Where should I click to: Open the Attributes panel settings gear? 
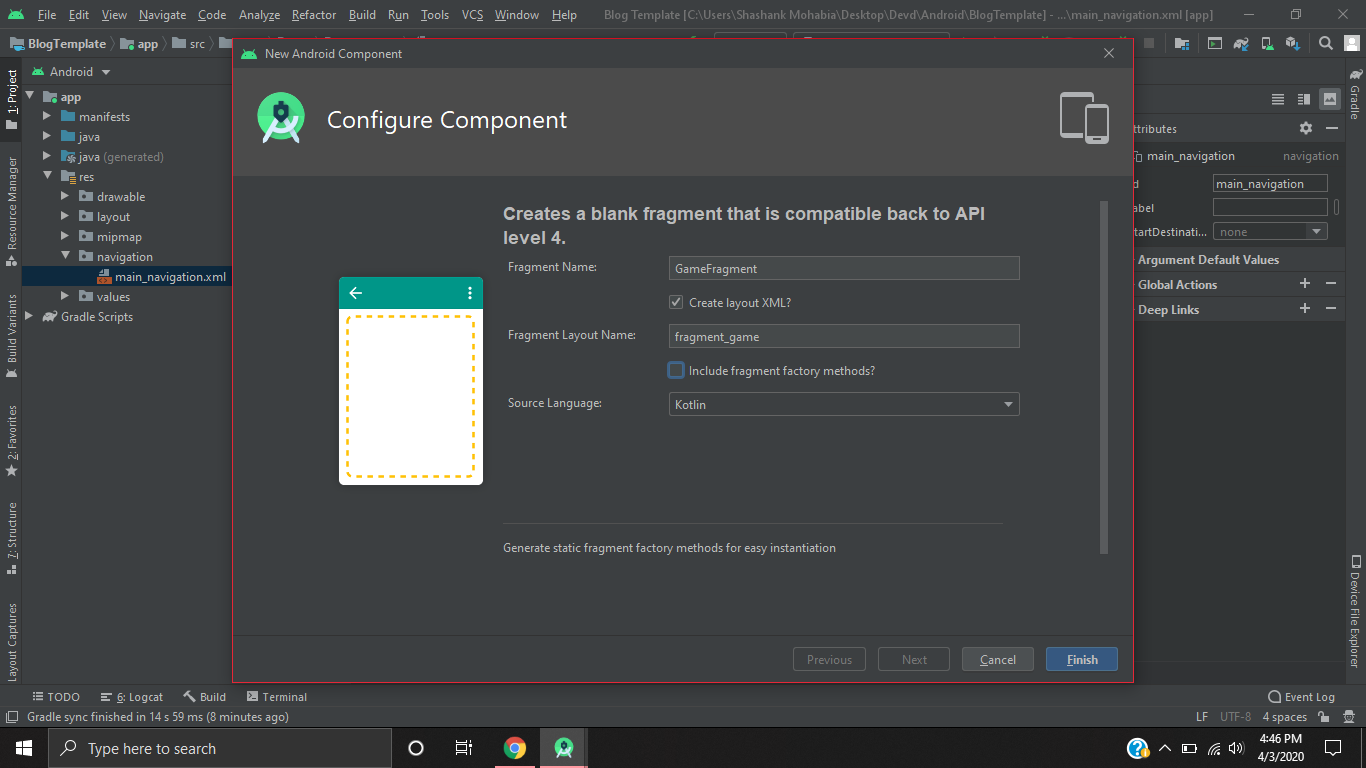(1306, 128)
